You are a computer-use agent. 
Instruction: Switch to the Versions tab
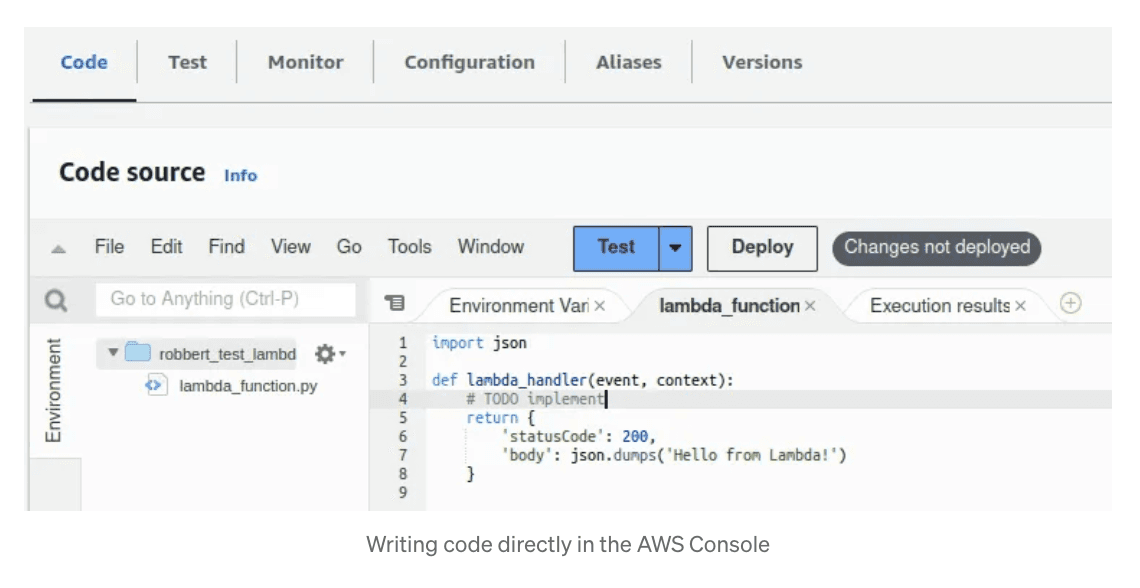pyautogui.click(x=762, y=63)
